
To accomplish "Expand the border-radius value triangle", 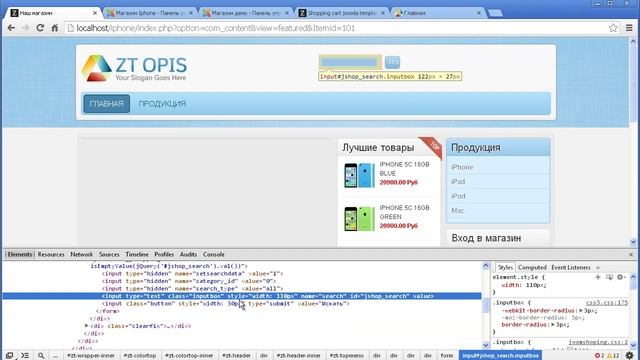I will (x=553, y=325).
